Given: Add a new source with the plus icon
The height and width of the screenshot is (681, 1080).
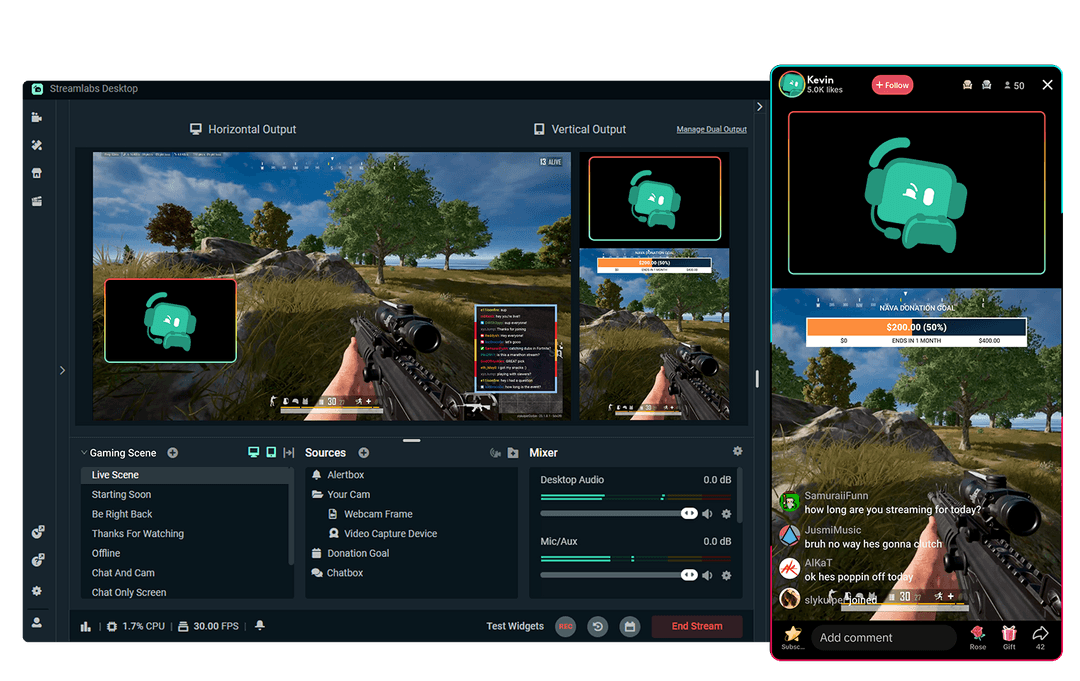Looking at the screenshot, I should pyautogui.click(x=364, y=453).
